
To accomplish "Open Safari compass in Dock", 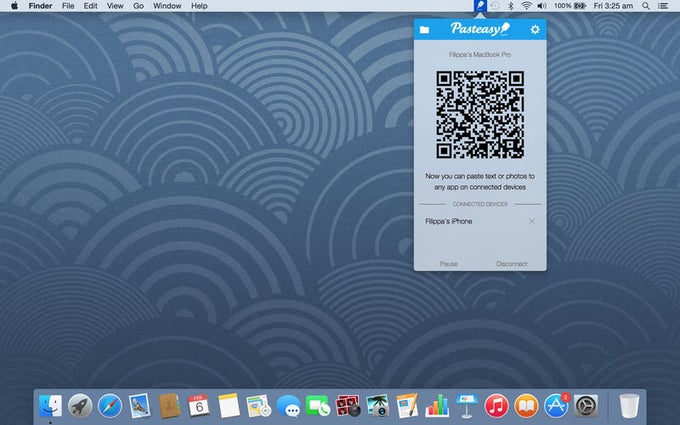I will point(110,406).
